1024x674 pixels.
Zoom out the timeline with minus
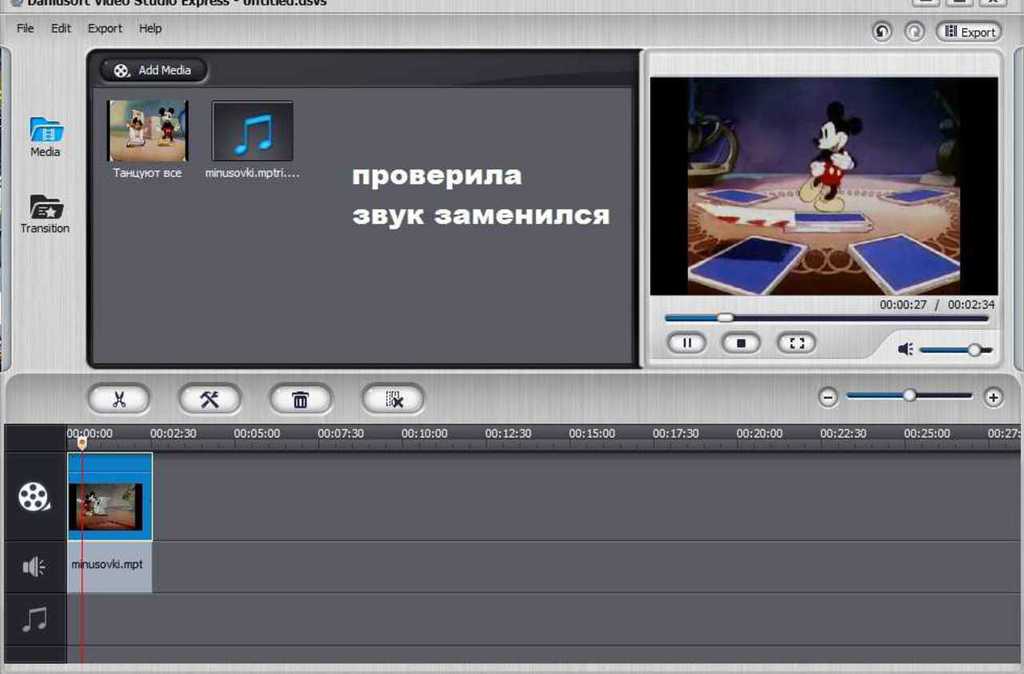828,397
